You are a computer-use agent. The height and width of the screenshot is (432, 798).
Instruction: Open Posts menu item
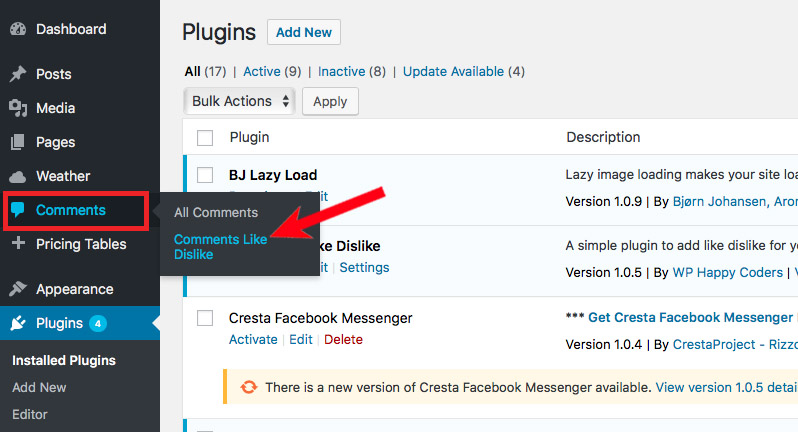point(53,74)
